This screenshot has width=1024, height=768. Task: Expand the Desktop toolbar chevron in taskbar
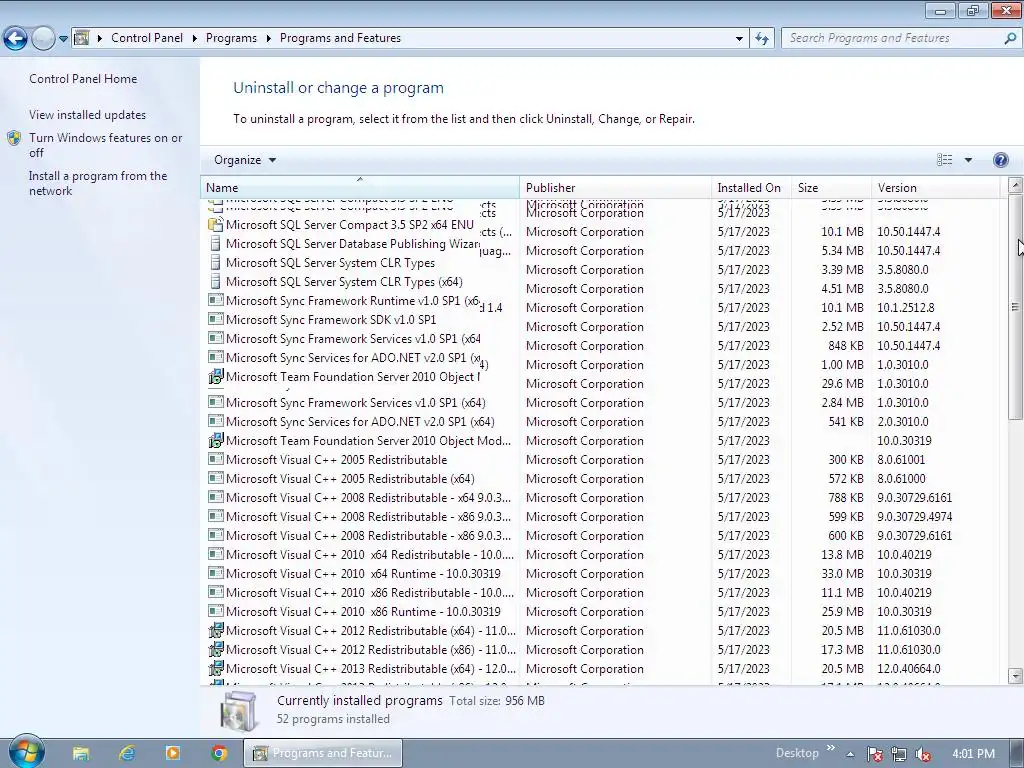coord(831,748)
